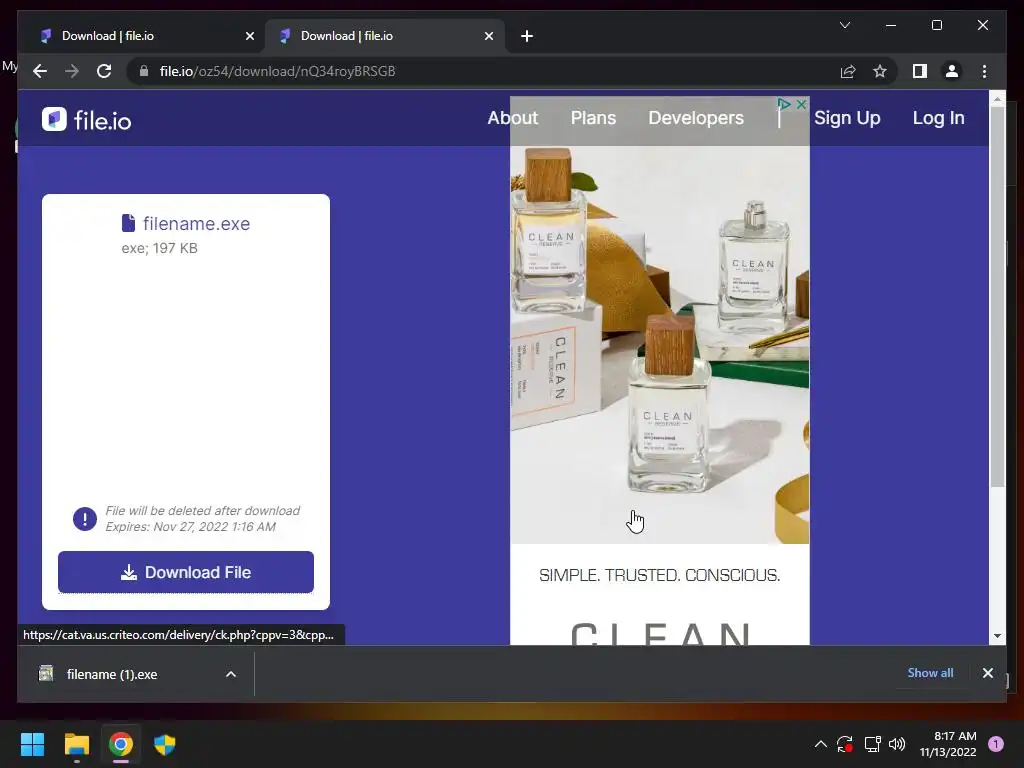Click the network tray icon

[x=872, y=744]
